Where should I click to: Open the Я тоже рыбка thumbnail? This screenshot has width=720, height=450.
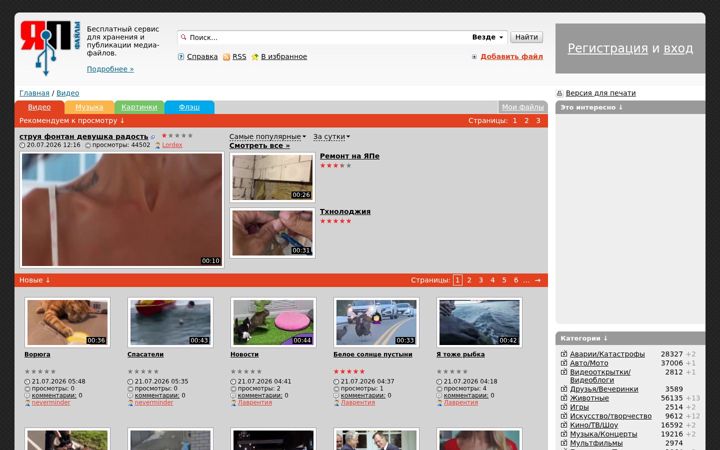[479, 322]
